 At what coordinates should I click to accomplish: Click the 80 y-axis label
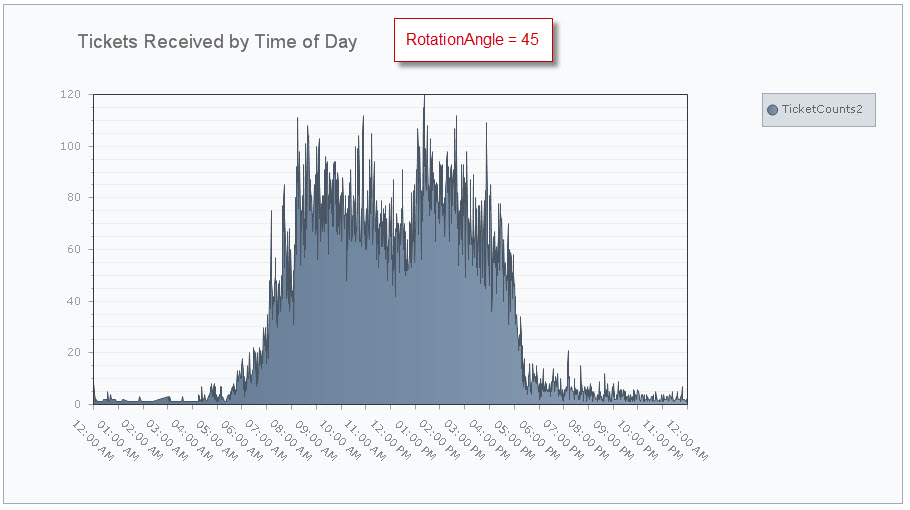point(74,197)
